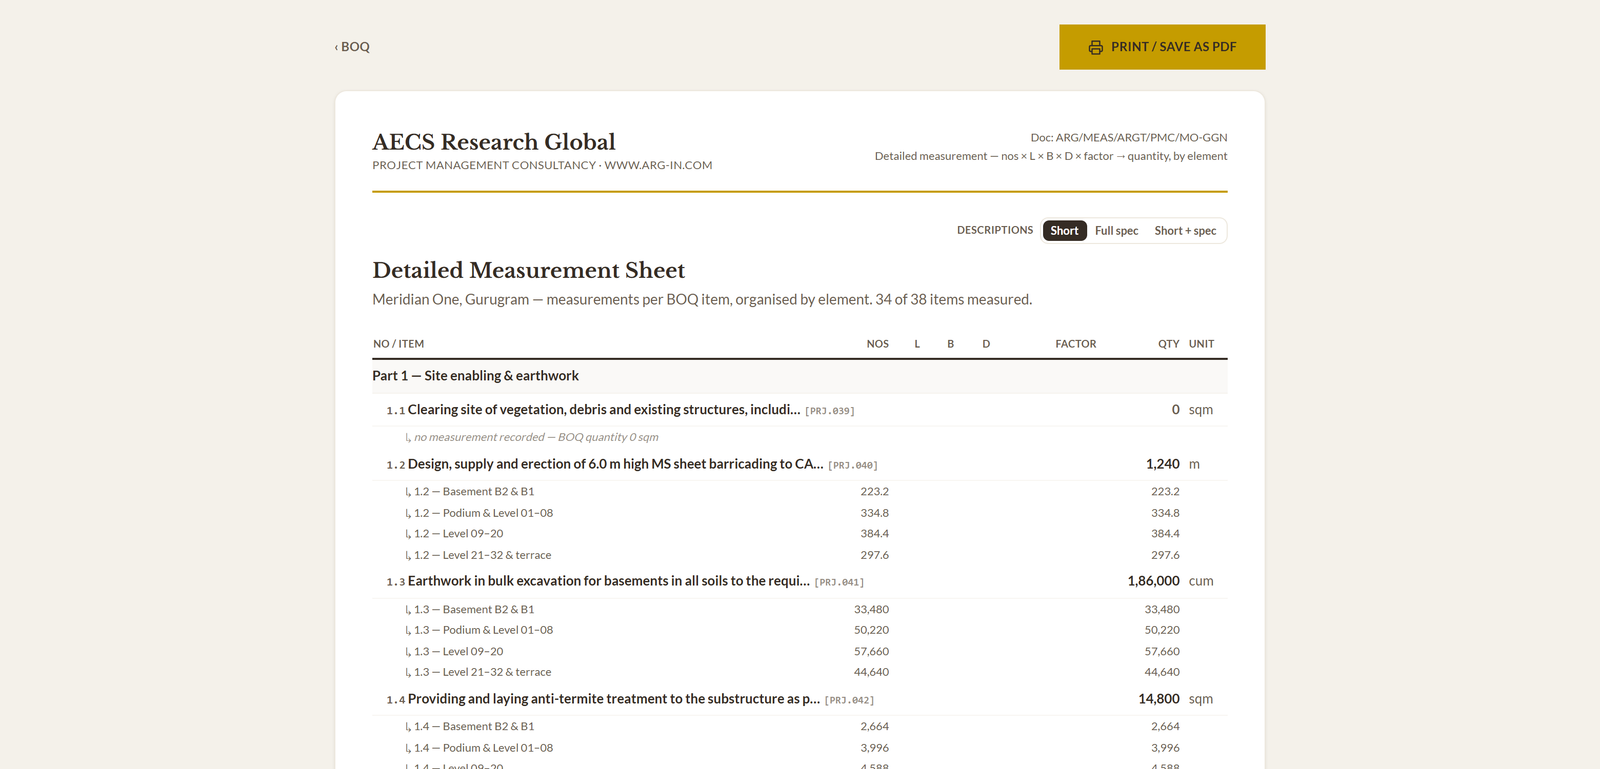Image resolution: width=1600 pixels, height=769 pixels.
Task: Click the no measurement recorded note
Action: (536, 437)
